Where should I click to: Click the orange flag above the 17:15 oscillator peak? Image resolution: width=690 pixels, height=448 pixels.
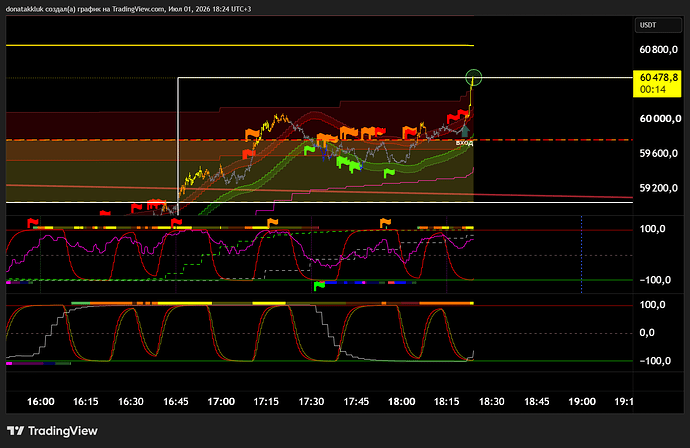(272, 222)
